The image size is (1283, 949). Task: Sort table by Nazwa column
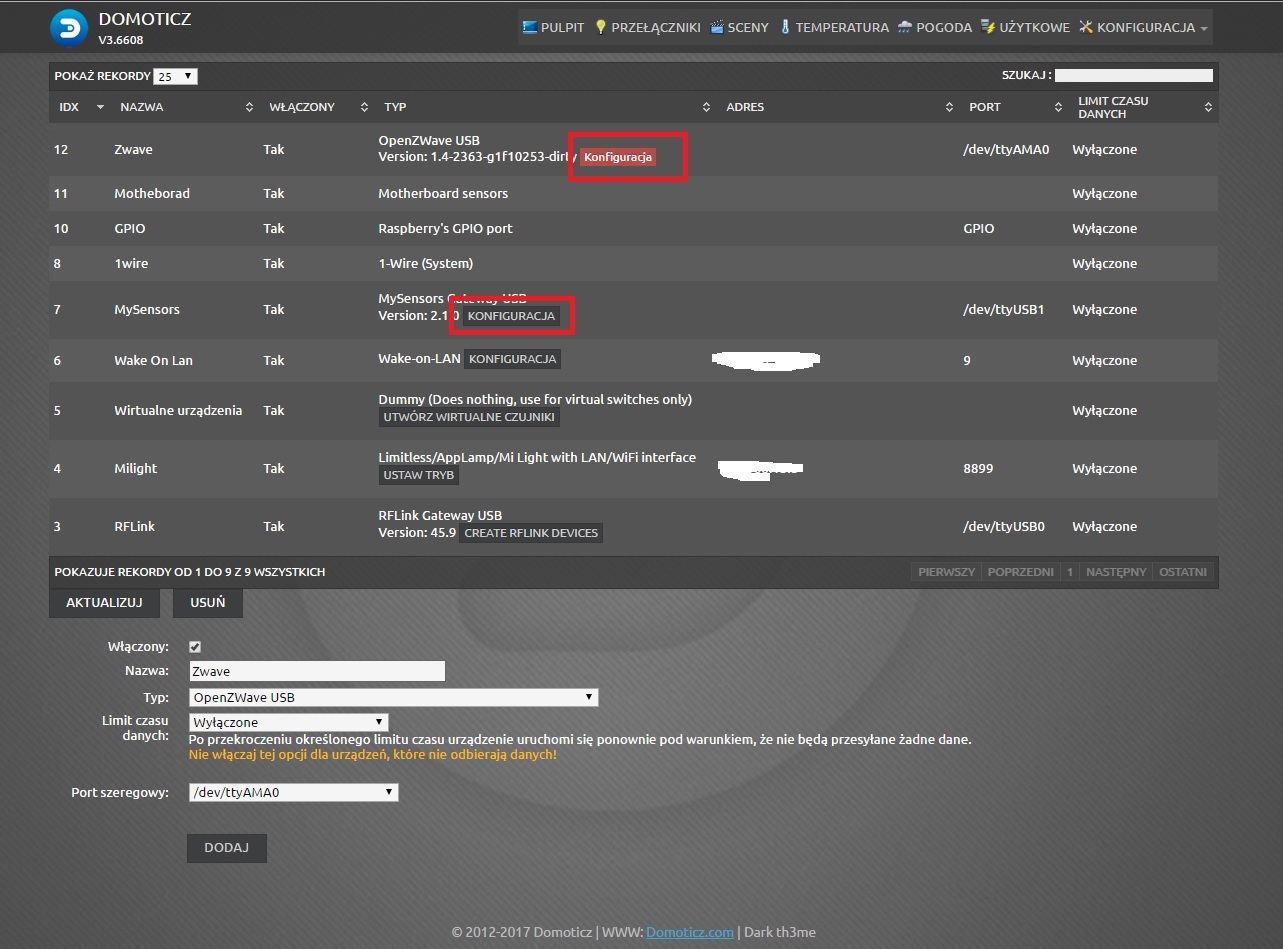click(185, 107)
